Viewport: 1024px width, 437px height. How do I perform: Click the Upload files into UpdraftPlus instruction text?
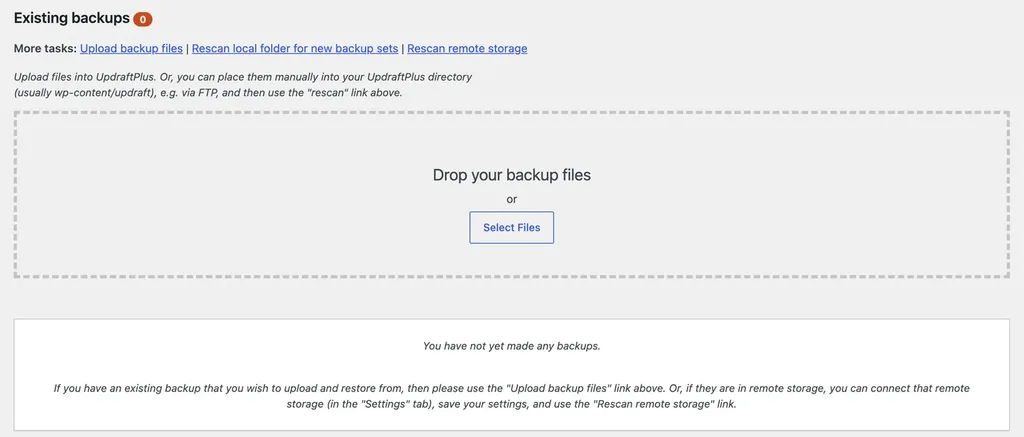[243, 85]
